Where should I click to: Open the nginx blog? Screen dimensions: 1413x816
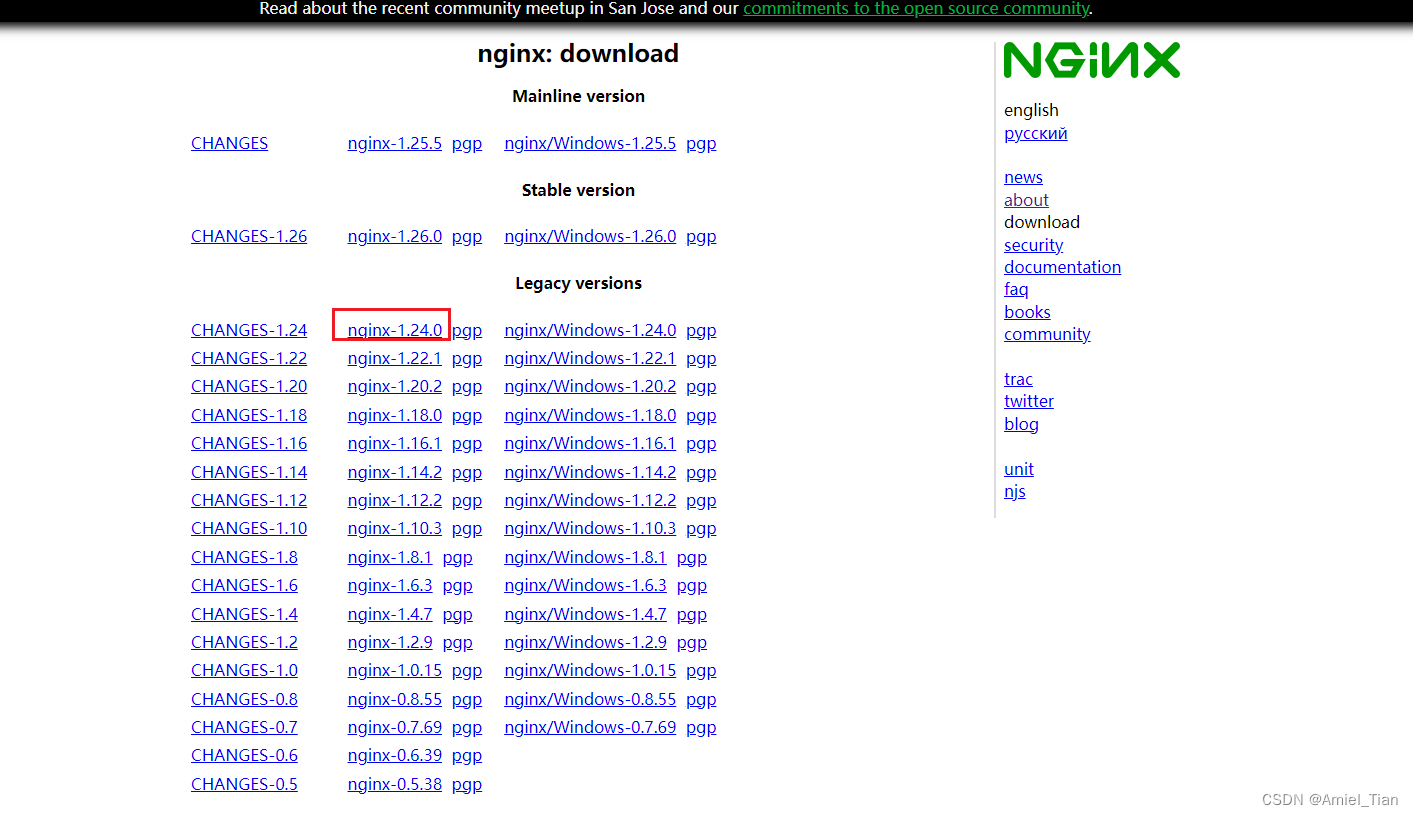coord(1021,423)
